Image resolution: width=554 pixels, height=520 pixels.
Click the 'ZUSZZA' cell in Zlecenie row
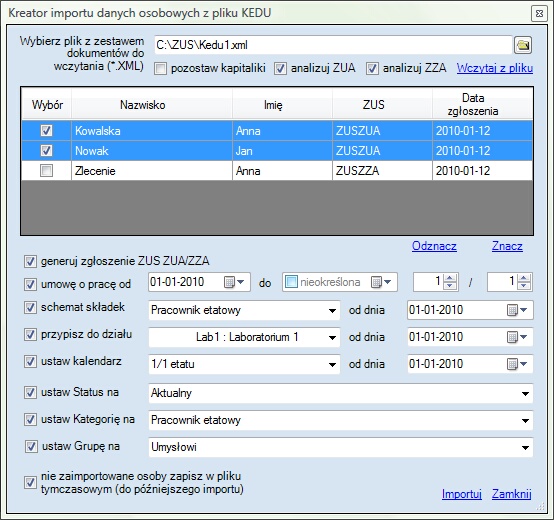tap(382, 171)
